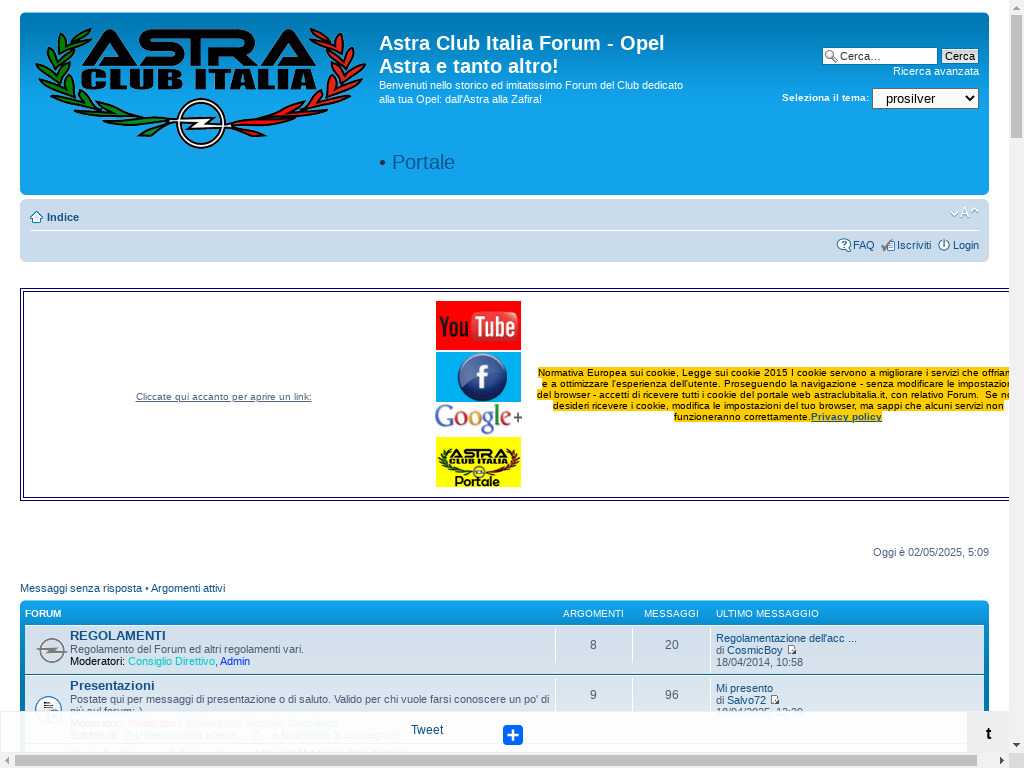Click the font size change icon
This screenshot has width=1024, height=768.
pyautogui.click(x=965, y=213)
